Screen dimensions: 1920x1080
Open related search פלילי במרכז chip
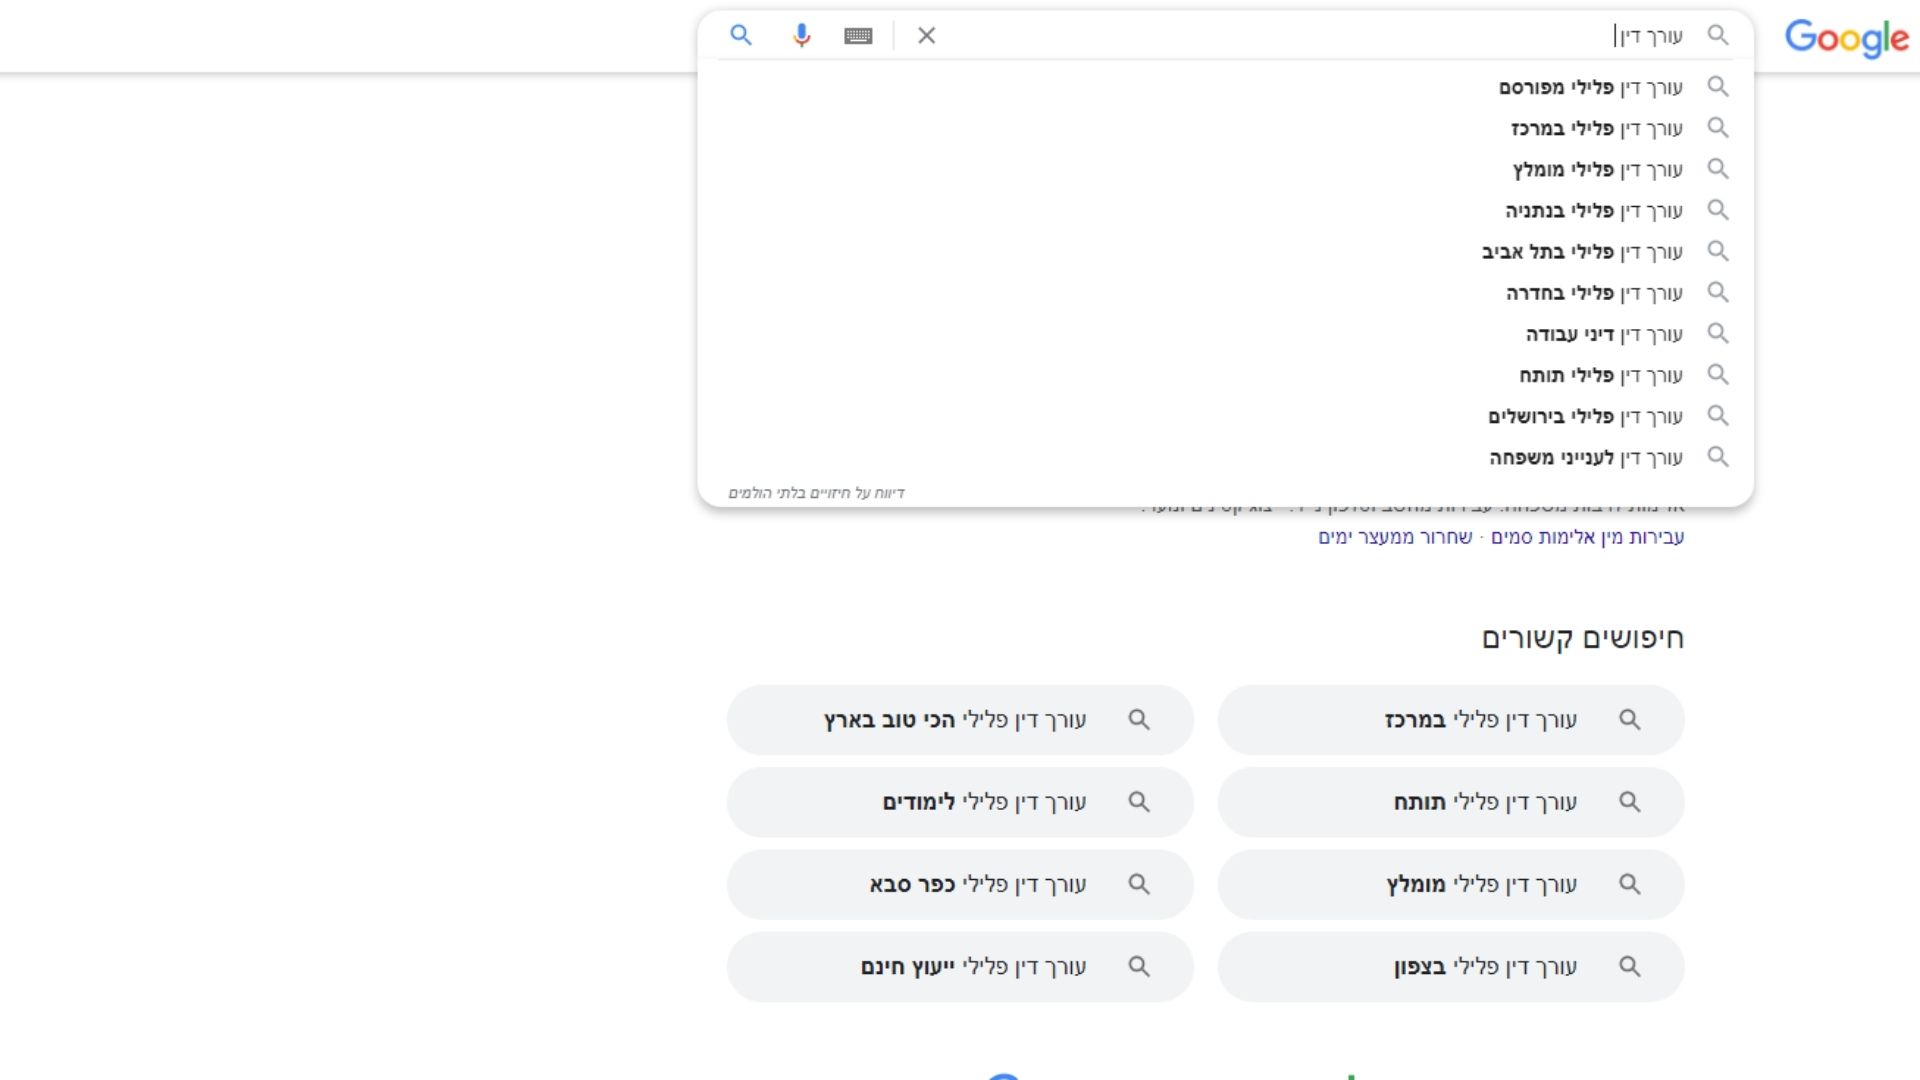click(1451, 720)
